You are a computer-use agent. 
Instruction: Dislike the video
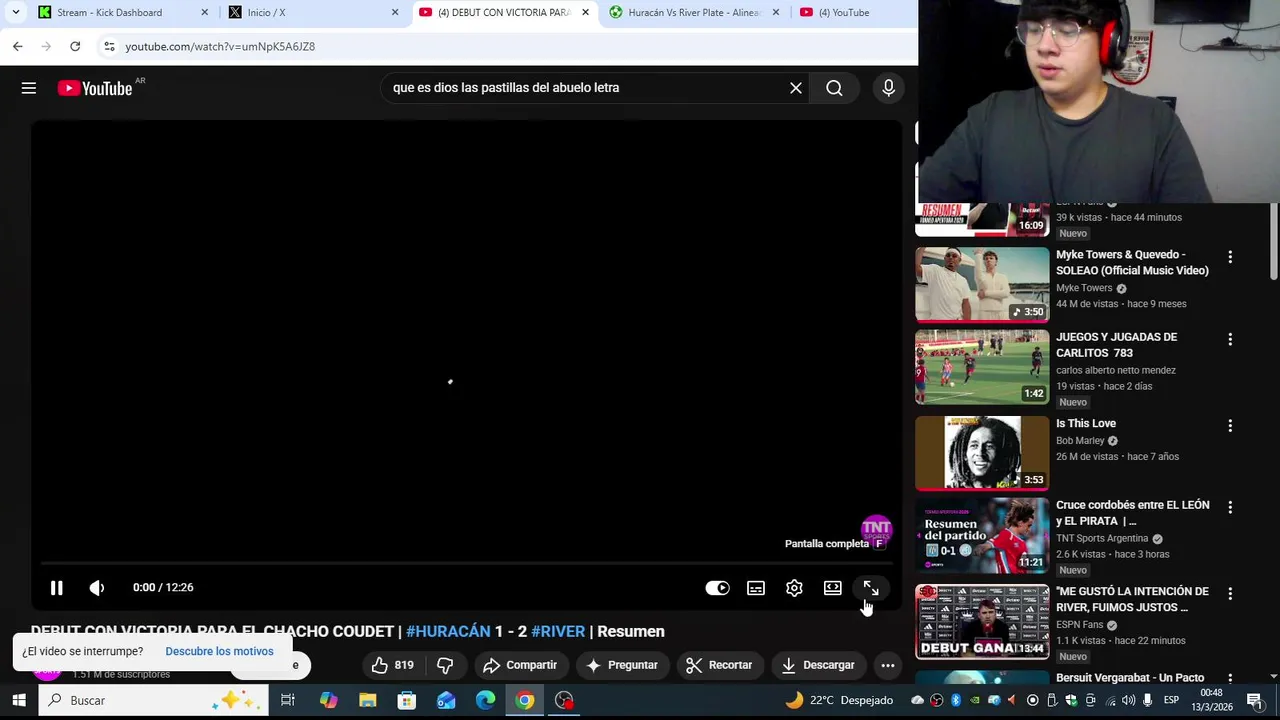coord(445,665)
